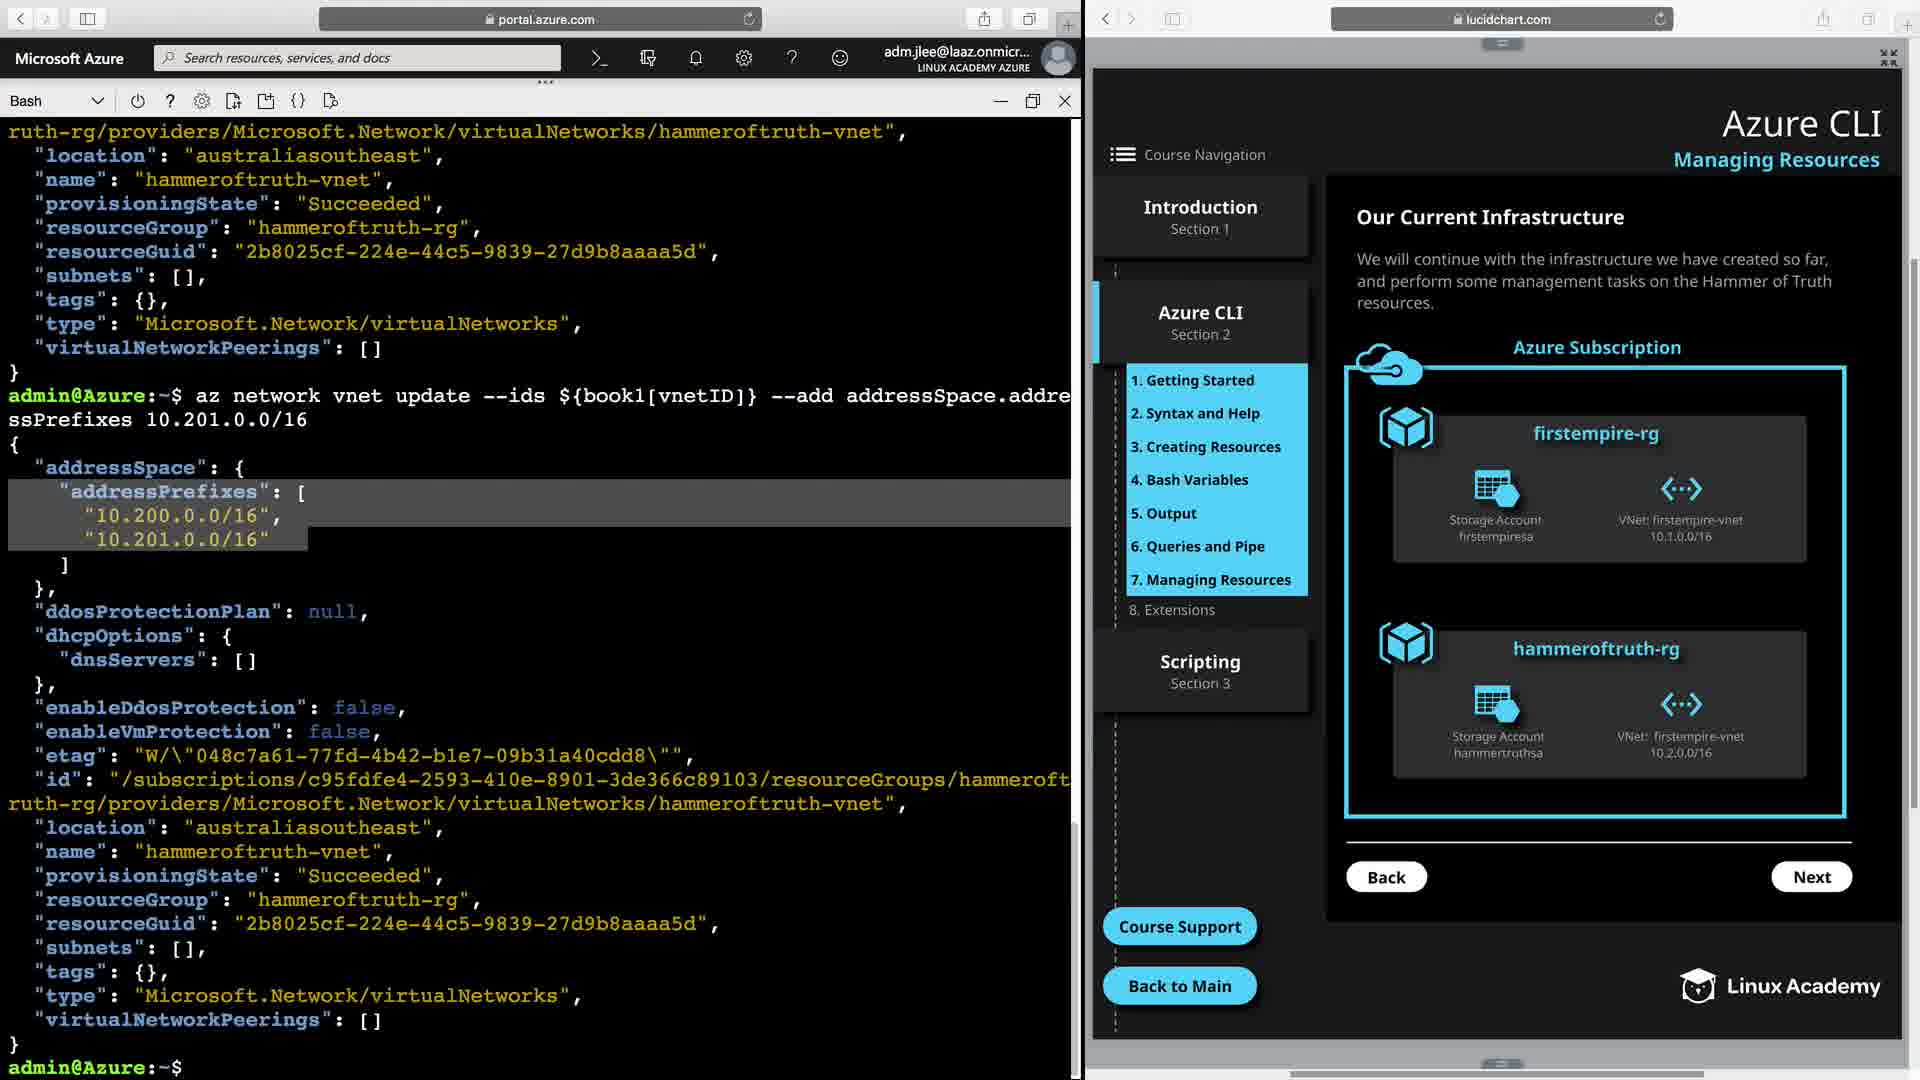Click the Course Support button
This screenshot has width=1920, height=1080.
point(1179,927)
